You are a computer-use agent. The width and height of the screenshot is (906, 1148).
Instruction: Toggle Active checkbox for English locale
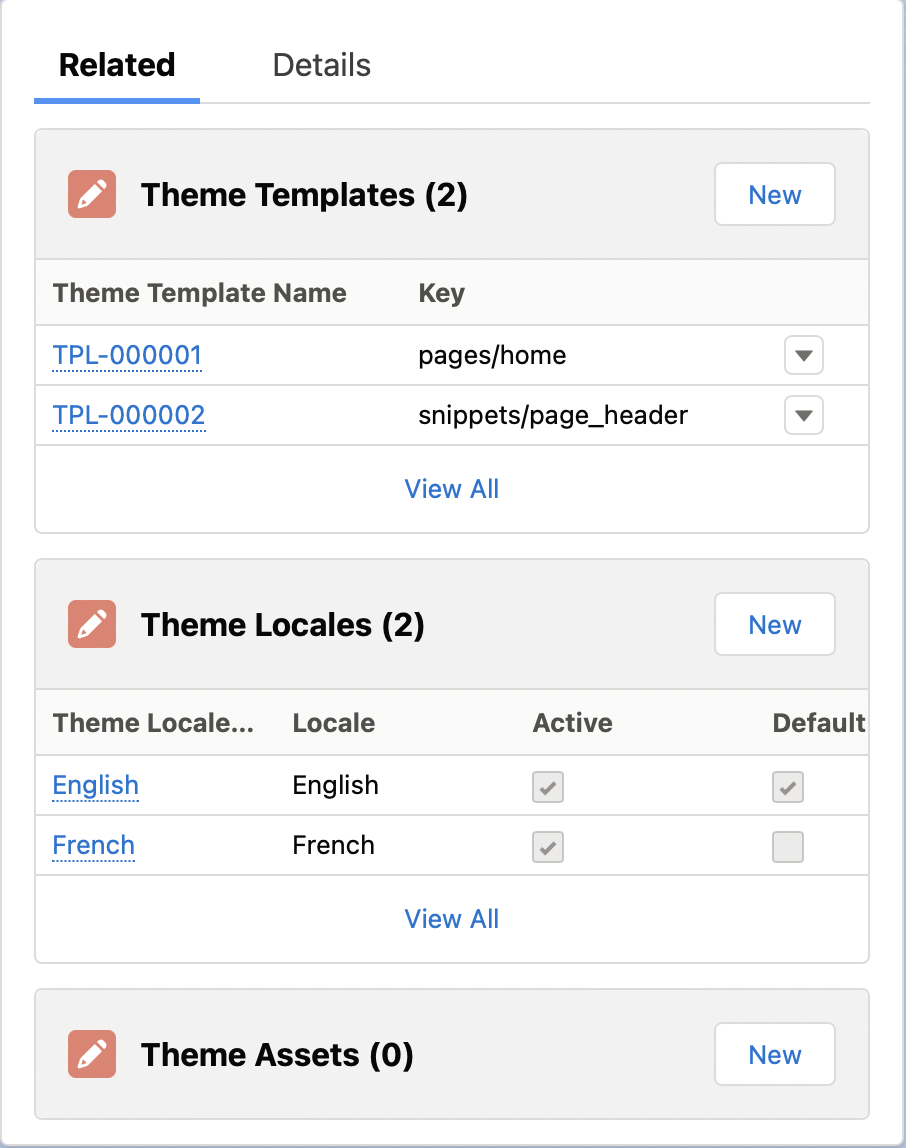point(548,787)
